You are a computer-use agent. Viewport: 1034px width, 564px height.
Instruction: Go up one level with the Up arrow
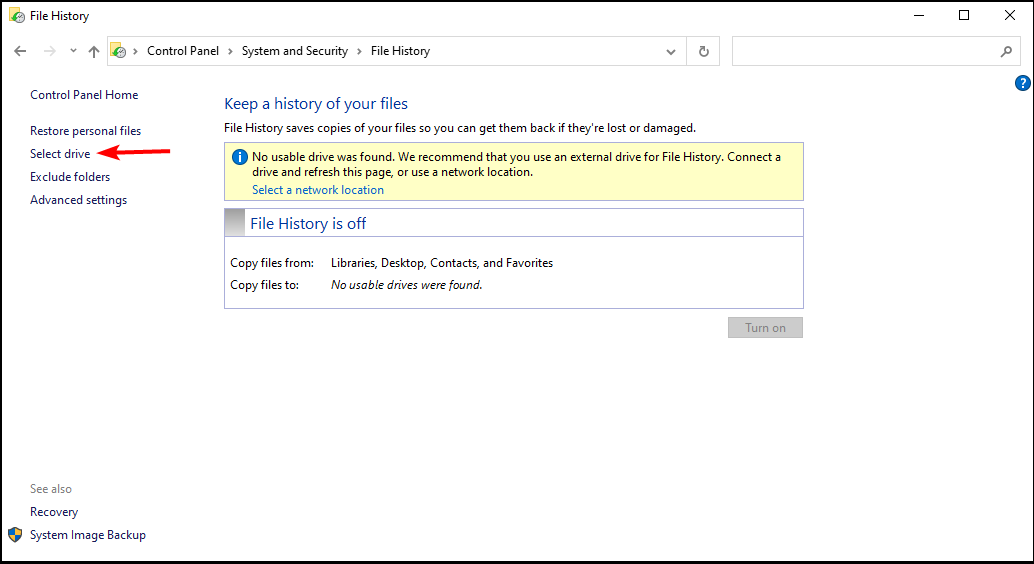coord(94,51)
